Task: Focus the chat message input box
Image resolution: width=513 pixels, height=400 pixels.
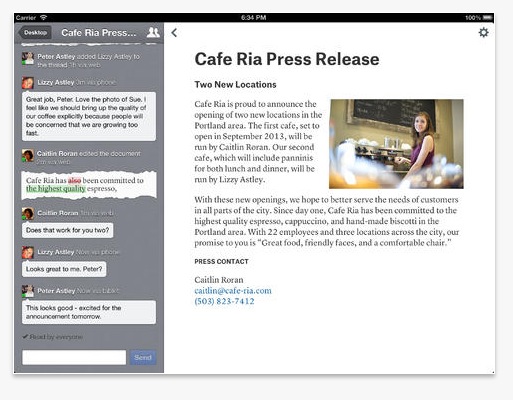Action: tap(74, 357)
